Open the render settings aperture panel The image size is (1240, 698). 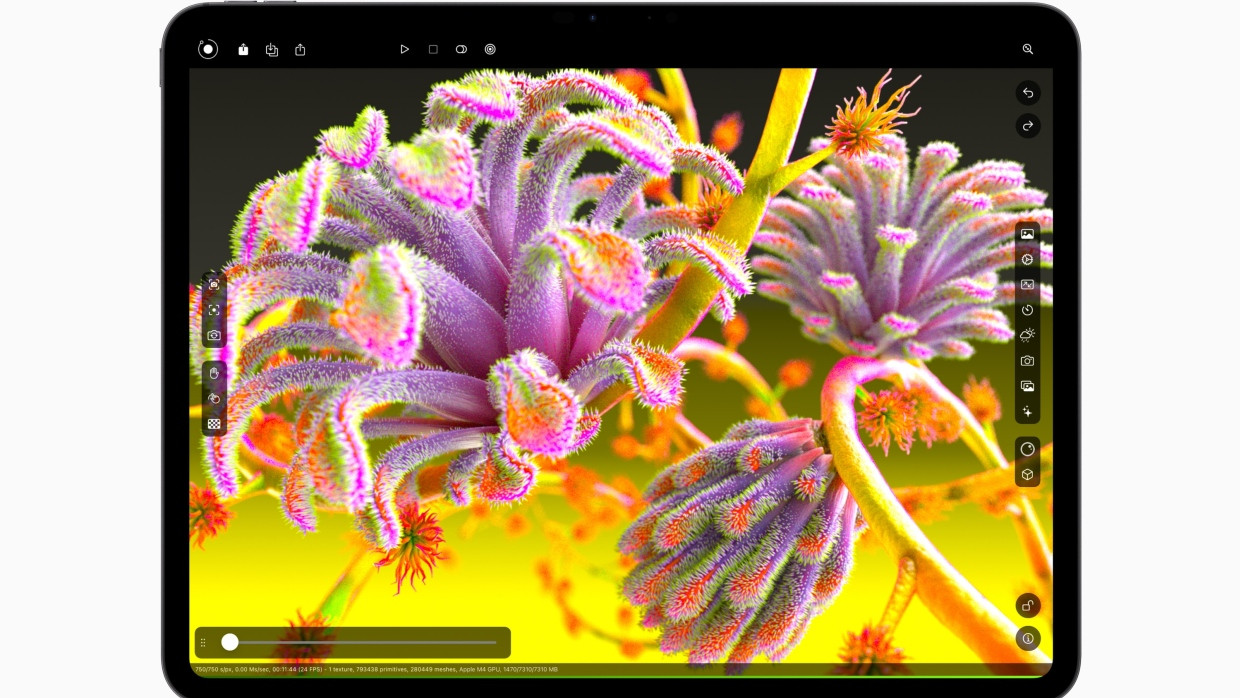pos(1028,259)
